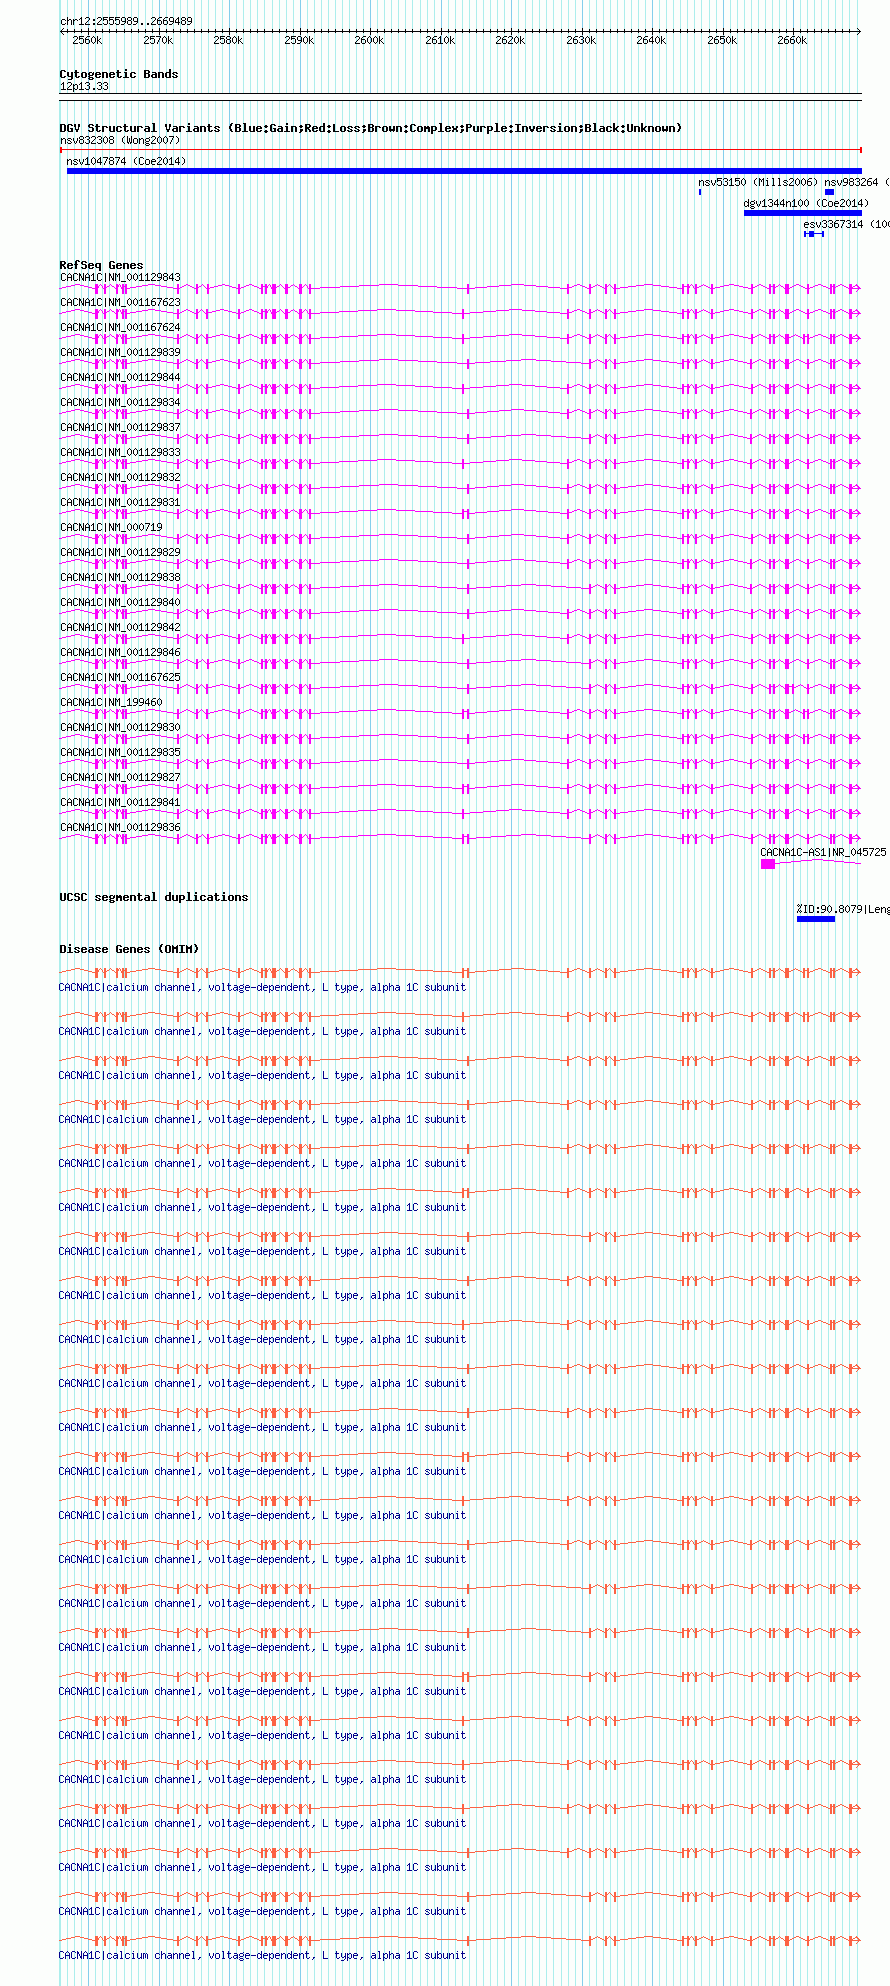This screenshot has width=890, height=1986.
Task: Click the long blue nsv1047874 gain bar
Action: [x=464, y=171]
